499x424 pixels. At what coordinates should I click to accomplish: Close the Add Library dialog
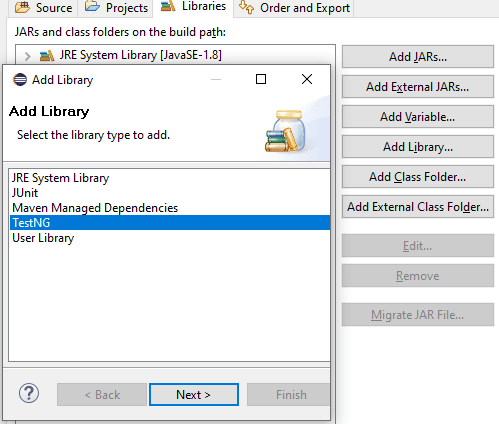pyautogui.click(x=307, y=79)
